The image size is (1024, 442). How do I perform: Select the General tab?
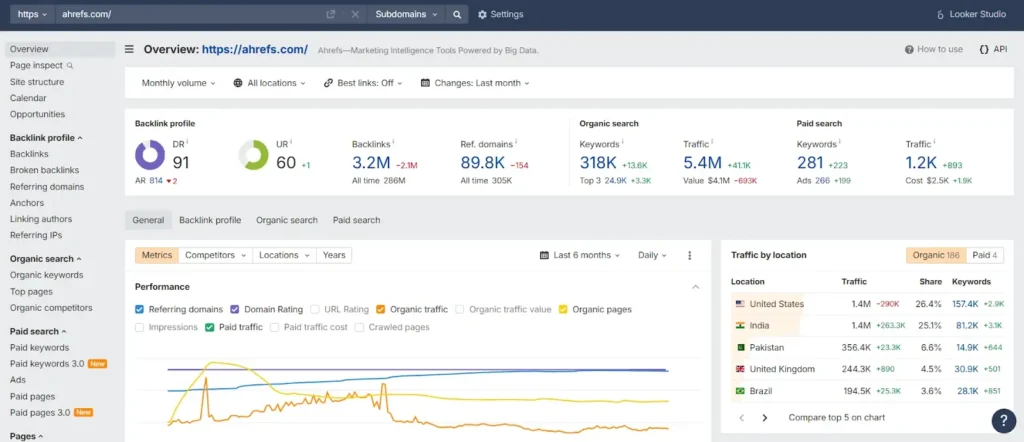(x=148, y=220)
